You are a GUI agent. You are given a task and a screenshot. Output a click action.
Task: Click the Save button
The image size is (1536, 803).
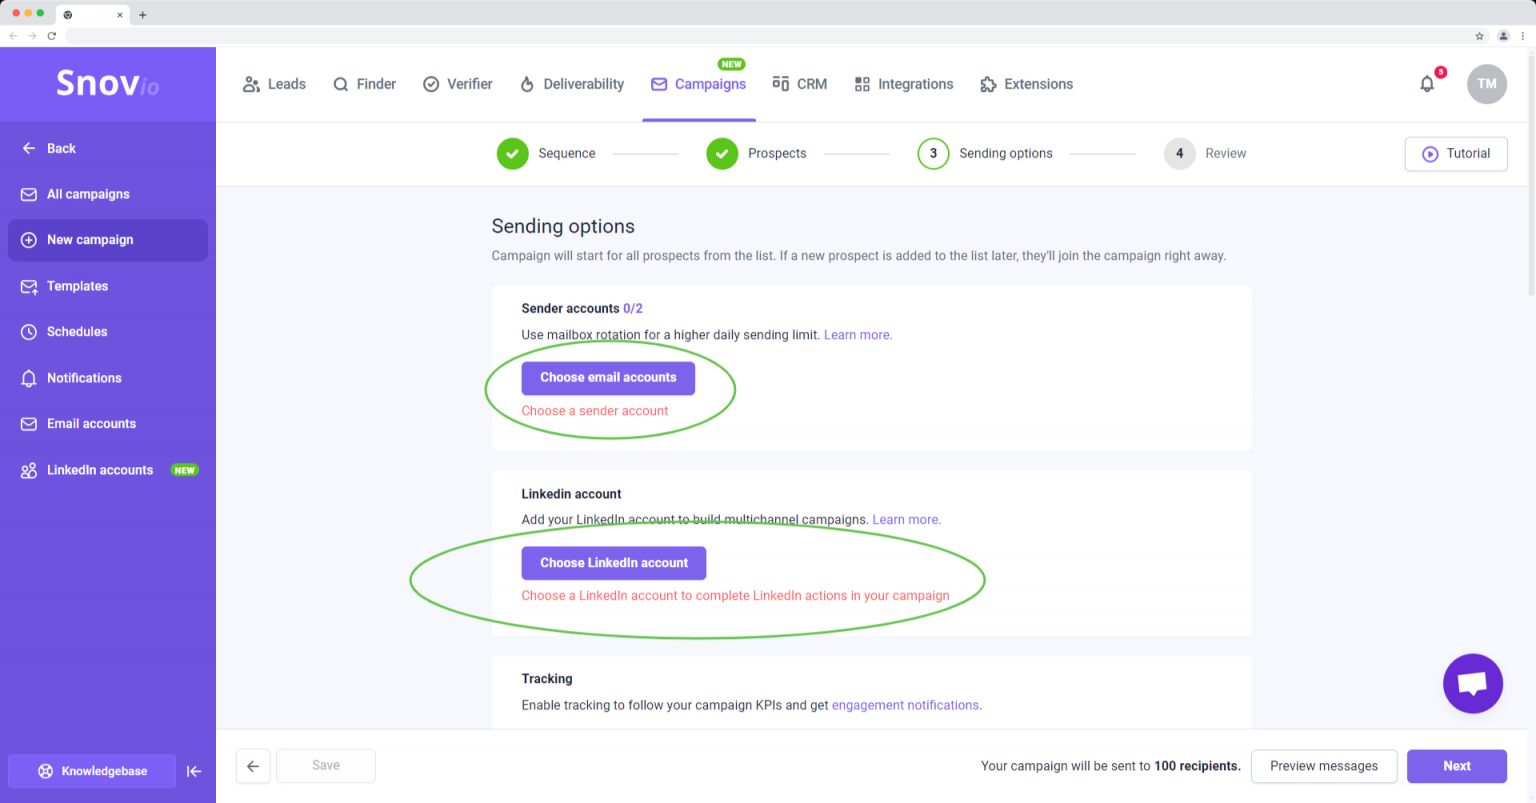326,766
